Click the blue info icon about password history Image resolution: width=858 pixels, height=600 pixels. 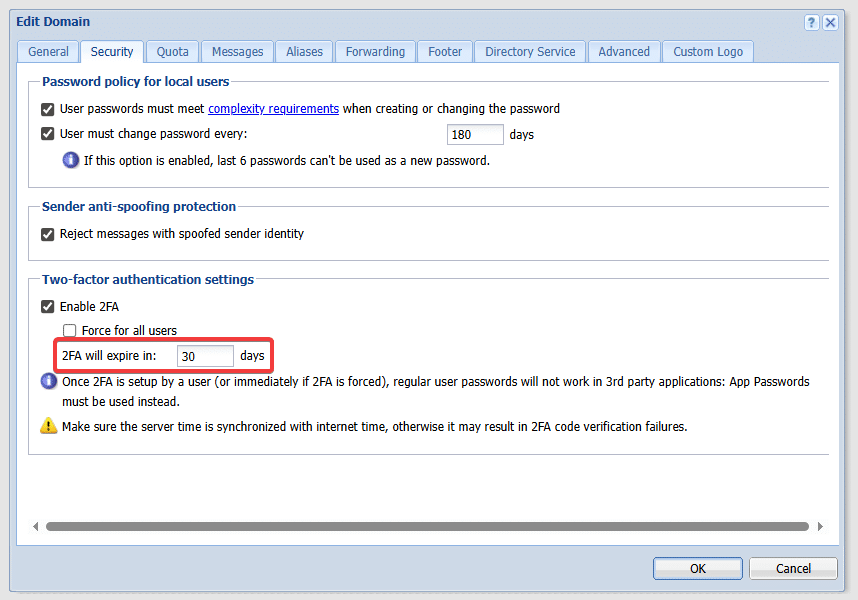pos(71,159)
